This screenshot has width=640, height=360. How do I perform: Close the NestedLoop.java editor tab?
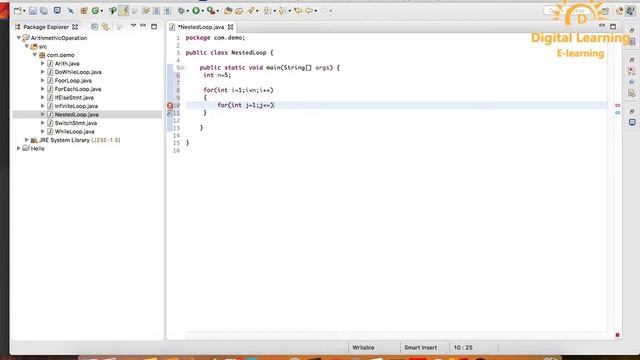pyautogui.click(x=231, y=27)
